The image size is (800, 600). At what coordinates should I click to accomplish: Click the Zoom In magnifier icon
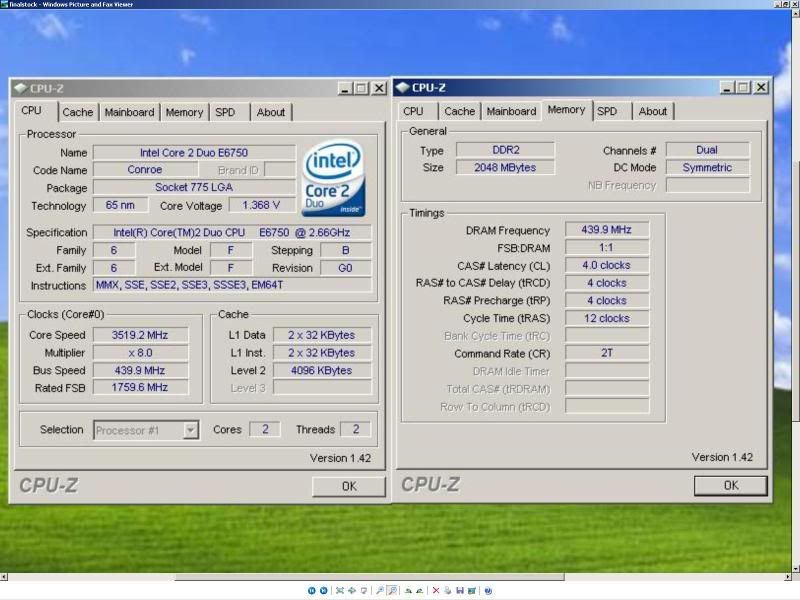click(x=381, y=590)
